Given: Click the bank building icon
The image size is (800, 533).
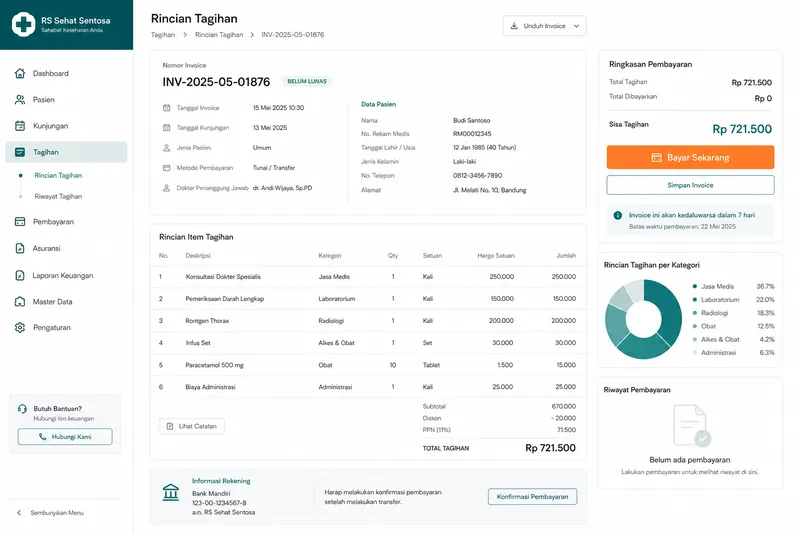Looking at the screenshot, I should click(x=171, y=492).
